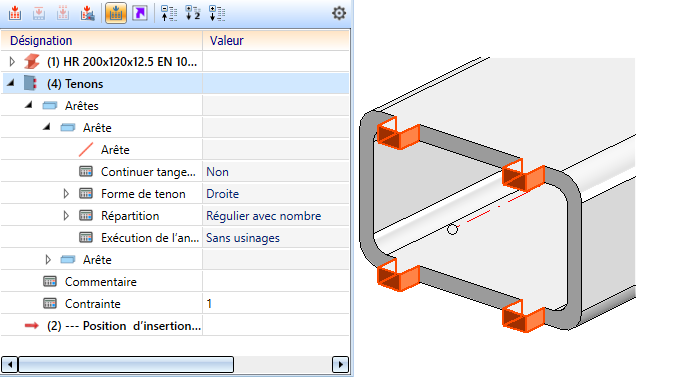Click the horizontal scrollbar right arrow
Viewport: 700px width, 377px height.
(x=340, y=364)
